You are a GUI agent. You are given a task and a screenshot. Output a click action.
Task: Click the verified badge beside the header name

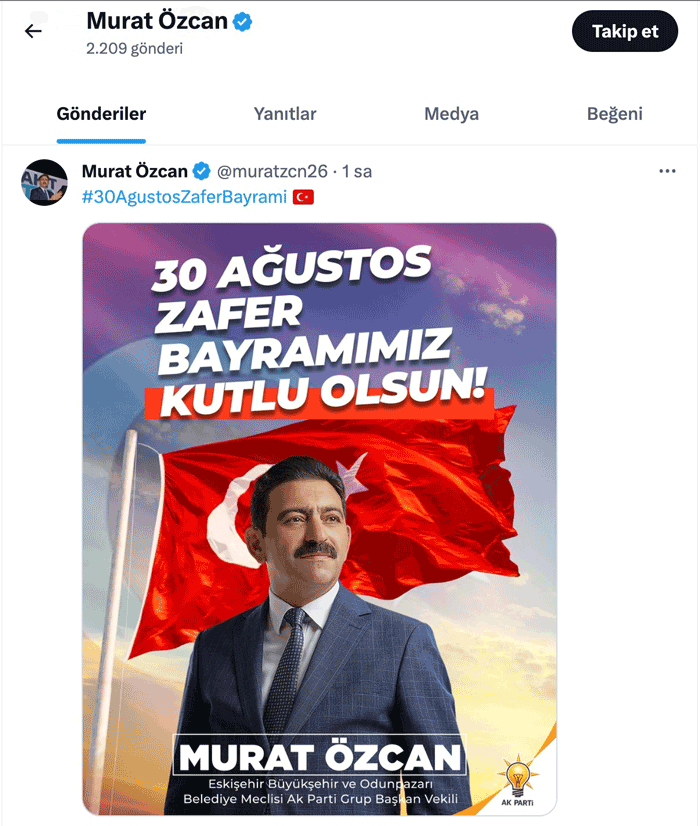(242, 22)
